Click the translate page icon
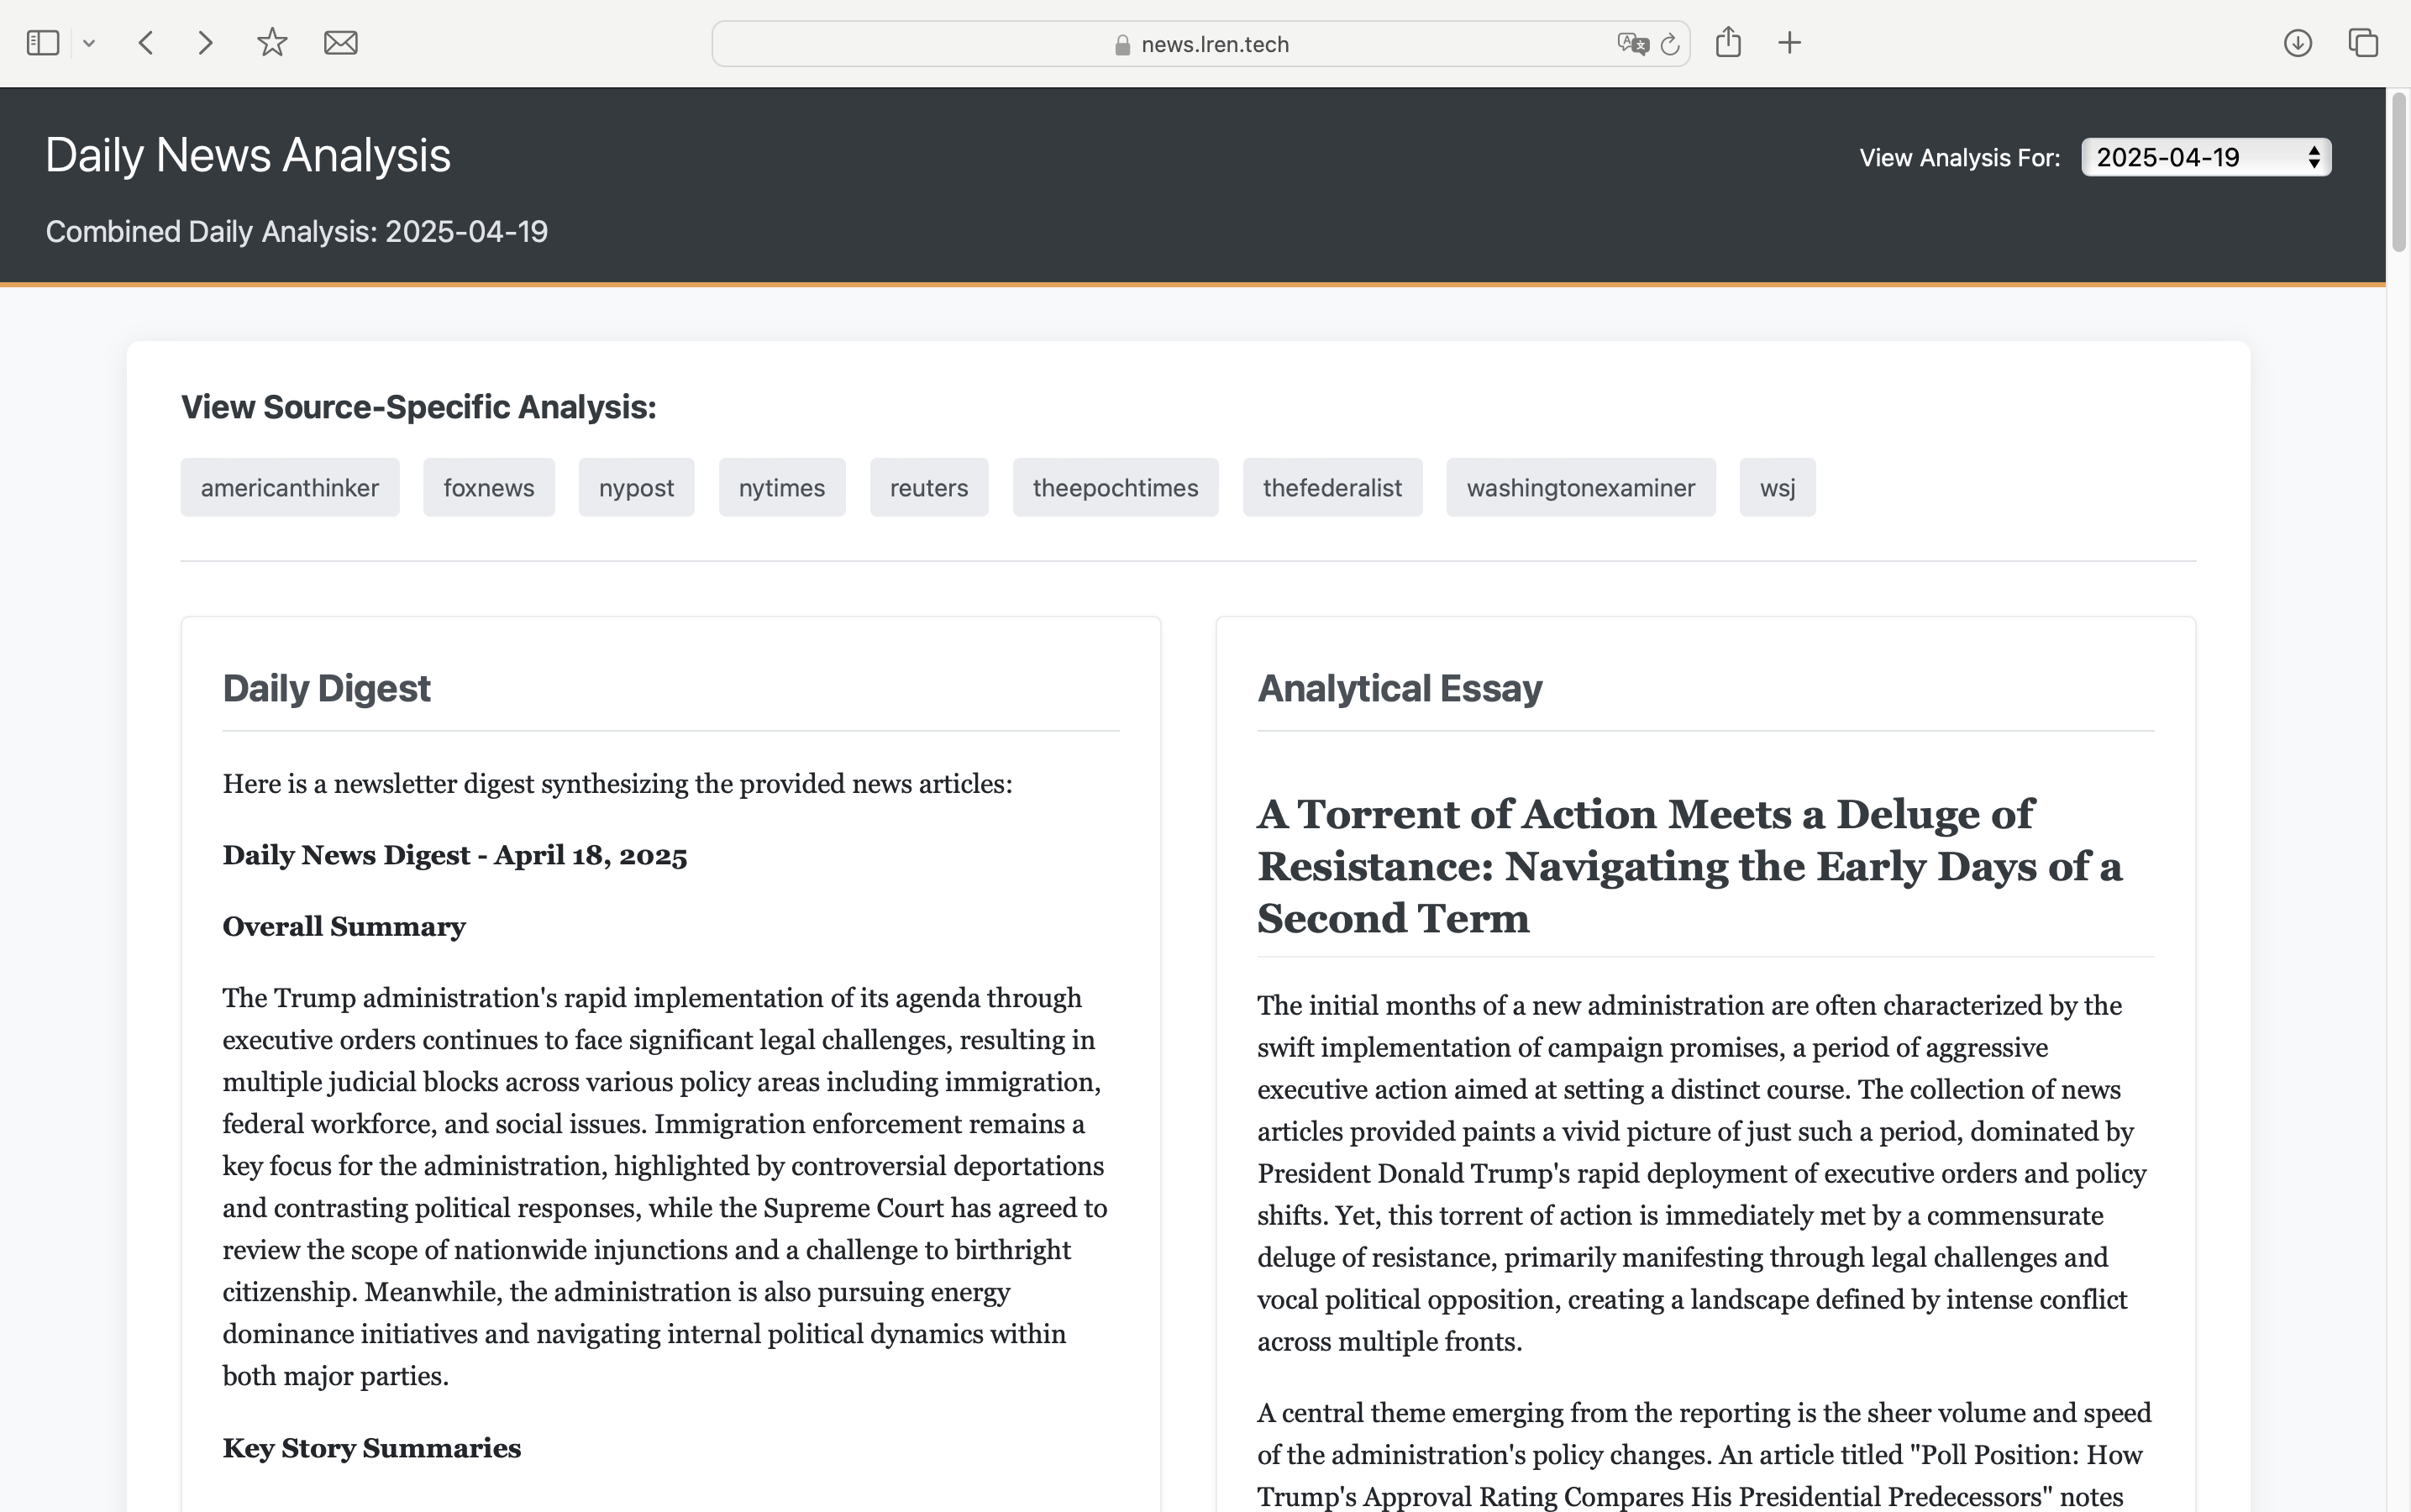This screenshot has height=1512, width=2411. click(x=1632, y=44)
